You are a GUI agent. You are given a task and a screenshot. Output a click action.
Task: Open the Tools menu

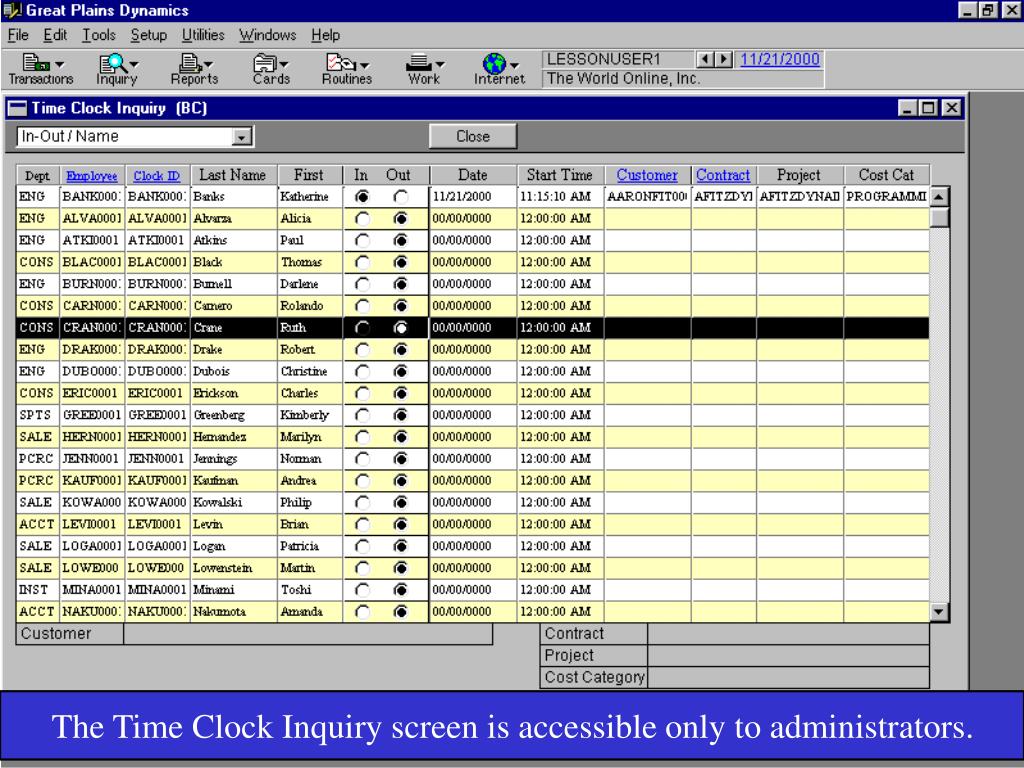pos(99,35)
